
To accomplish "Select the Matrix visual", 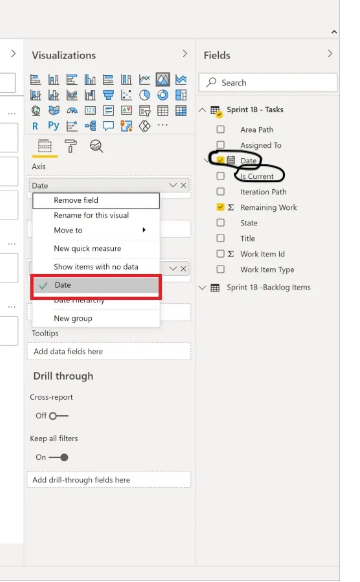I will click(181, 111).
